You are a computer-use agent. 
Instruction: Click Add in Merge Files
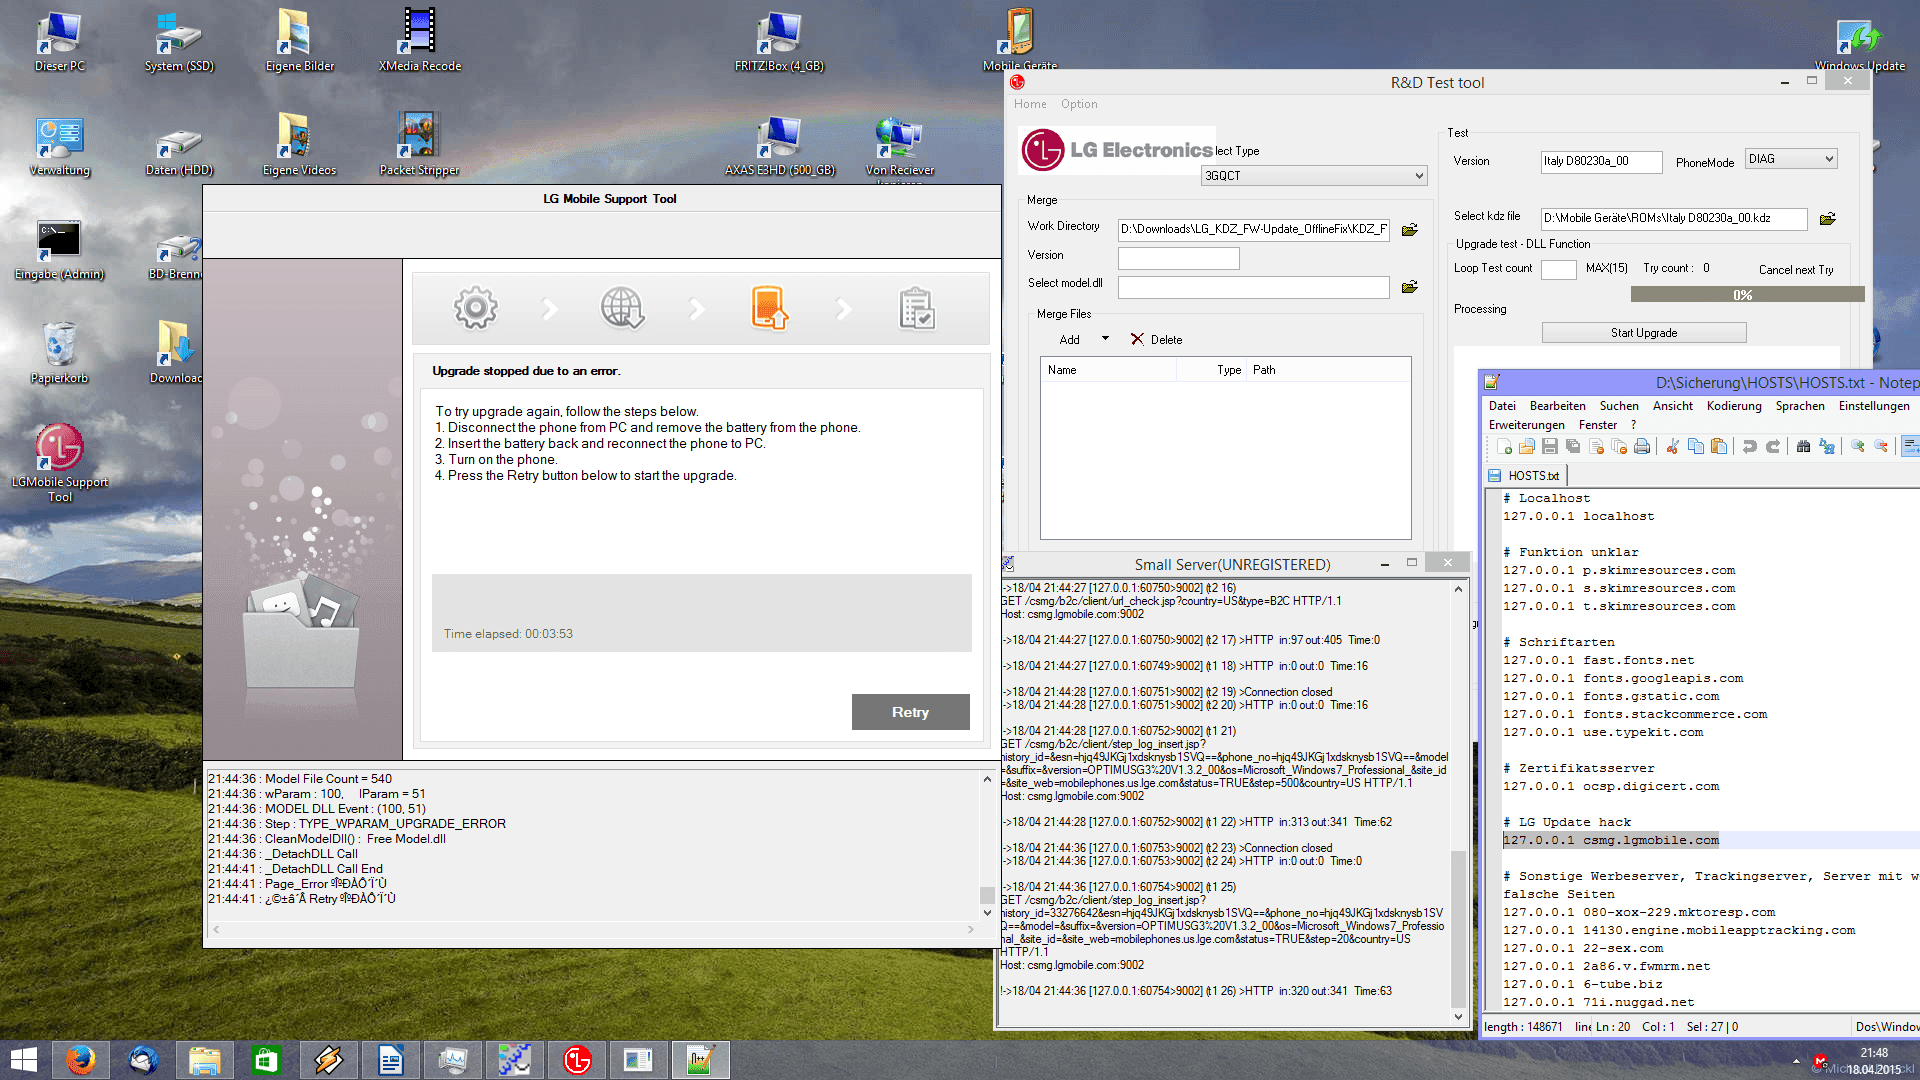click(1069, 340)
